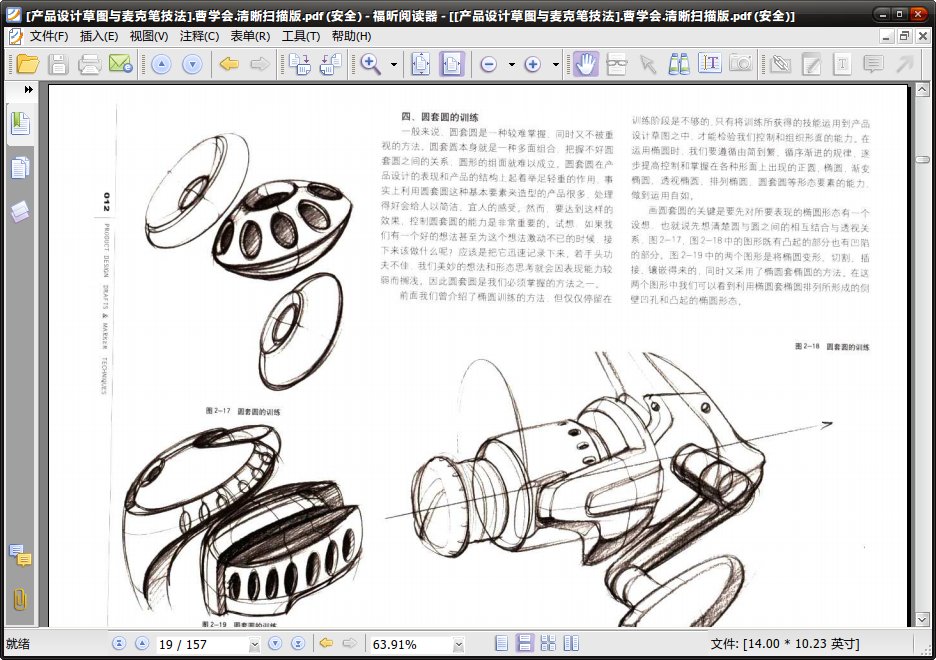Jump to last page in status bar
Viewport: 936px width, 660px height.
pyautogui.click(x=298, y=643)
